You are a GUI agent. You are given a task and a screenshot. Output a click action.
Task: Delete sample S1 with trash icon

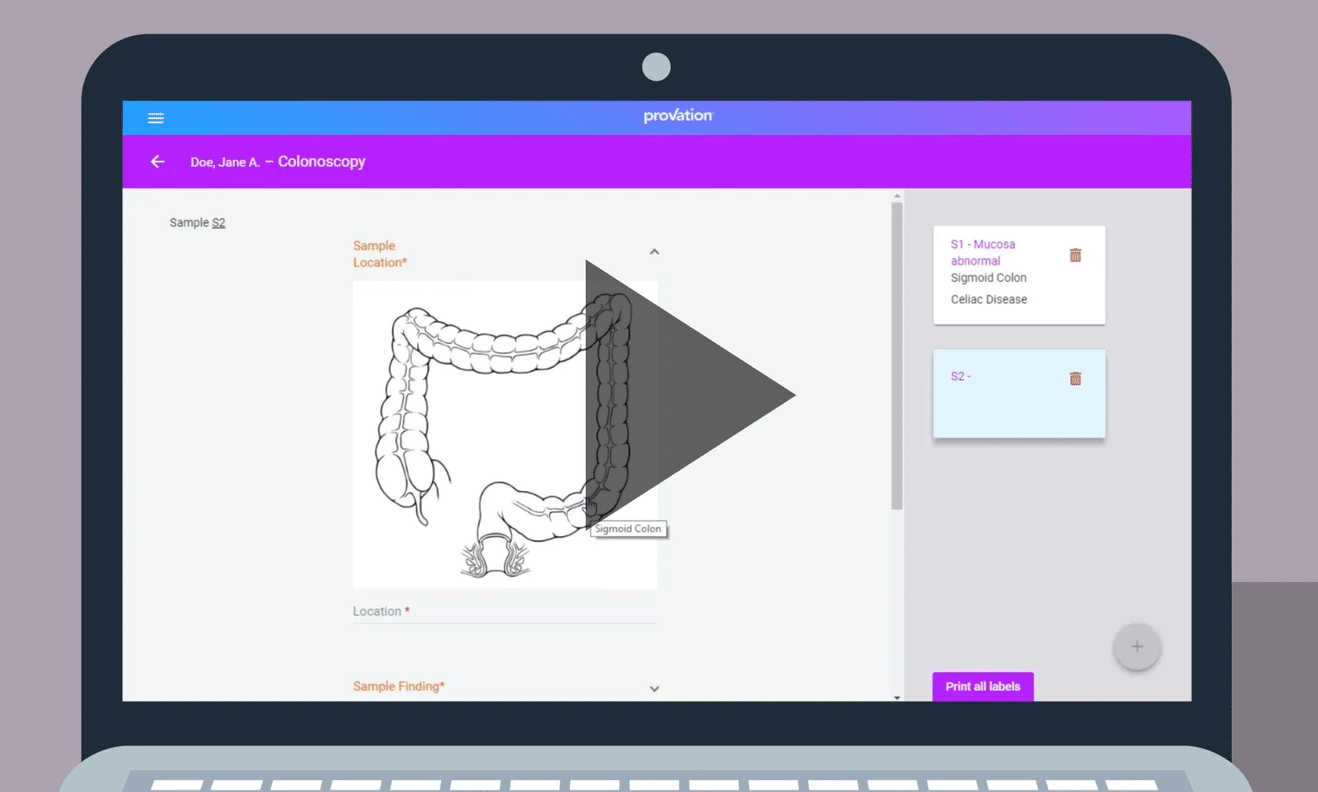tap(1075, 255)
